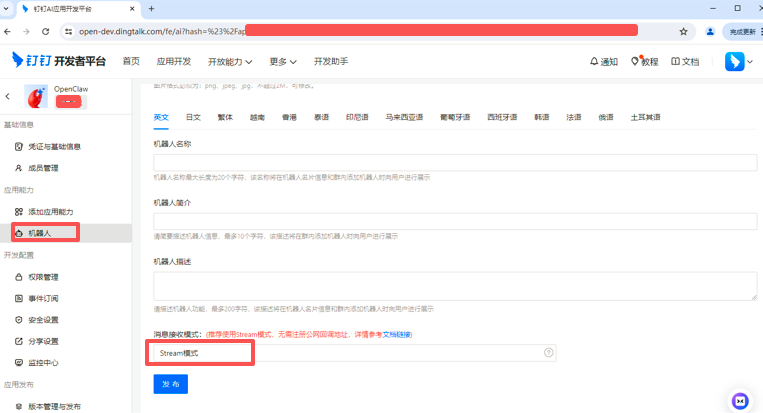Screen dimensions: 763x413
Task: Close the 钉钉AI应用开发平台 tab
Action: click(x=132, y=9)
